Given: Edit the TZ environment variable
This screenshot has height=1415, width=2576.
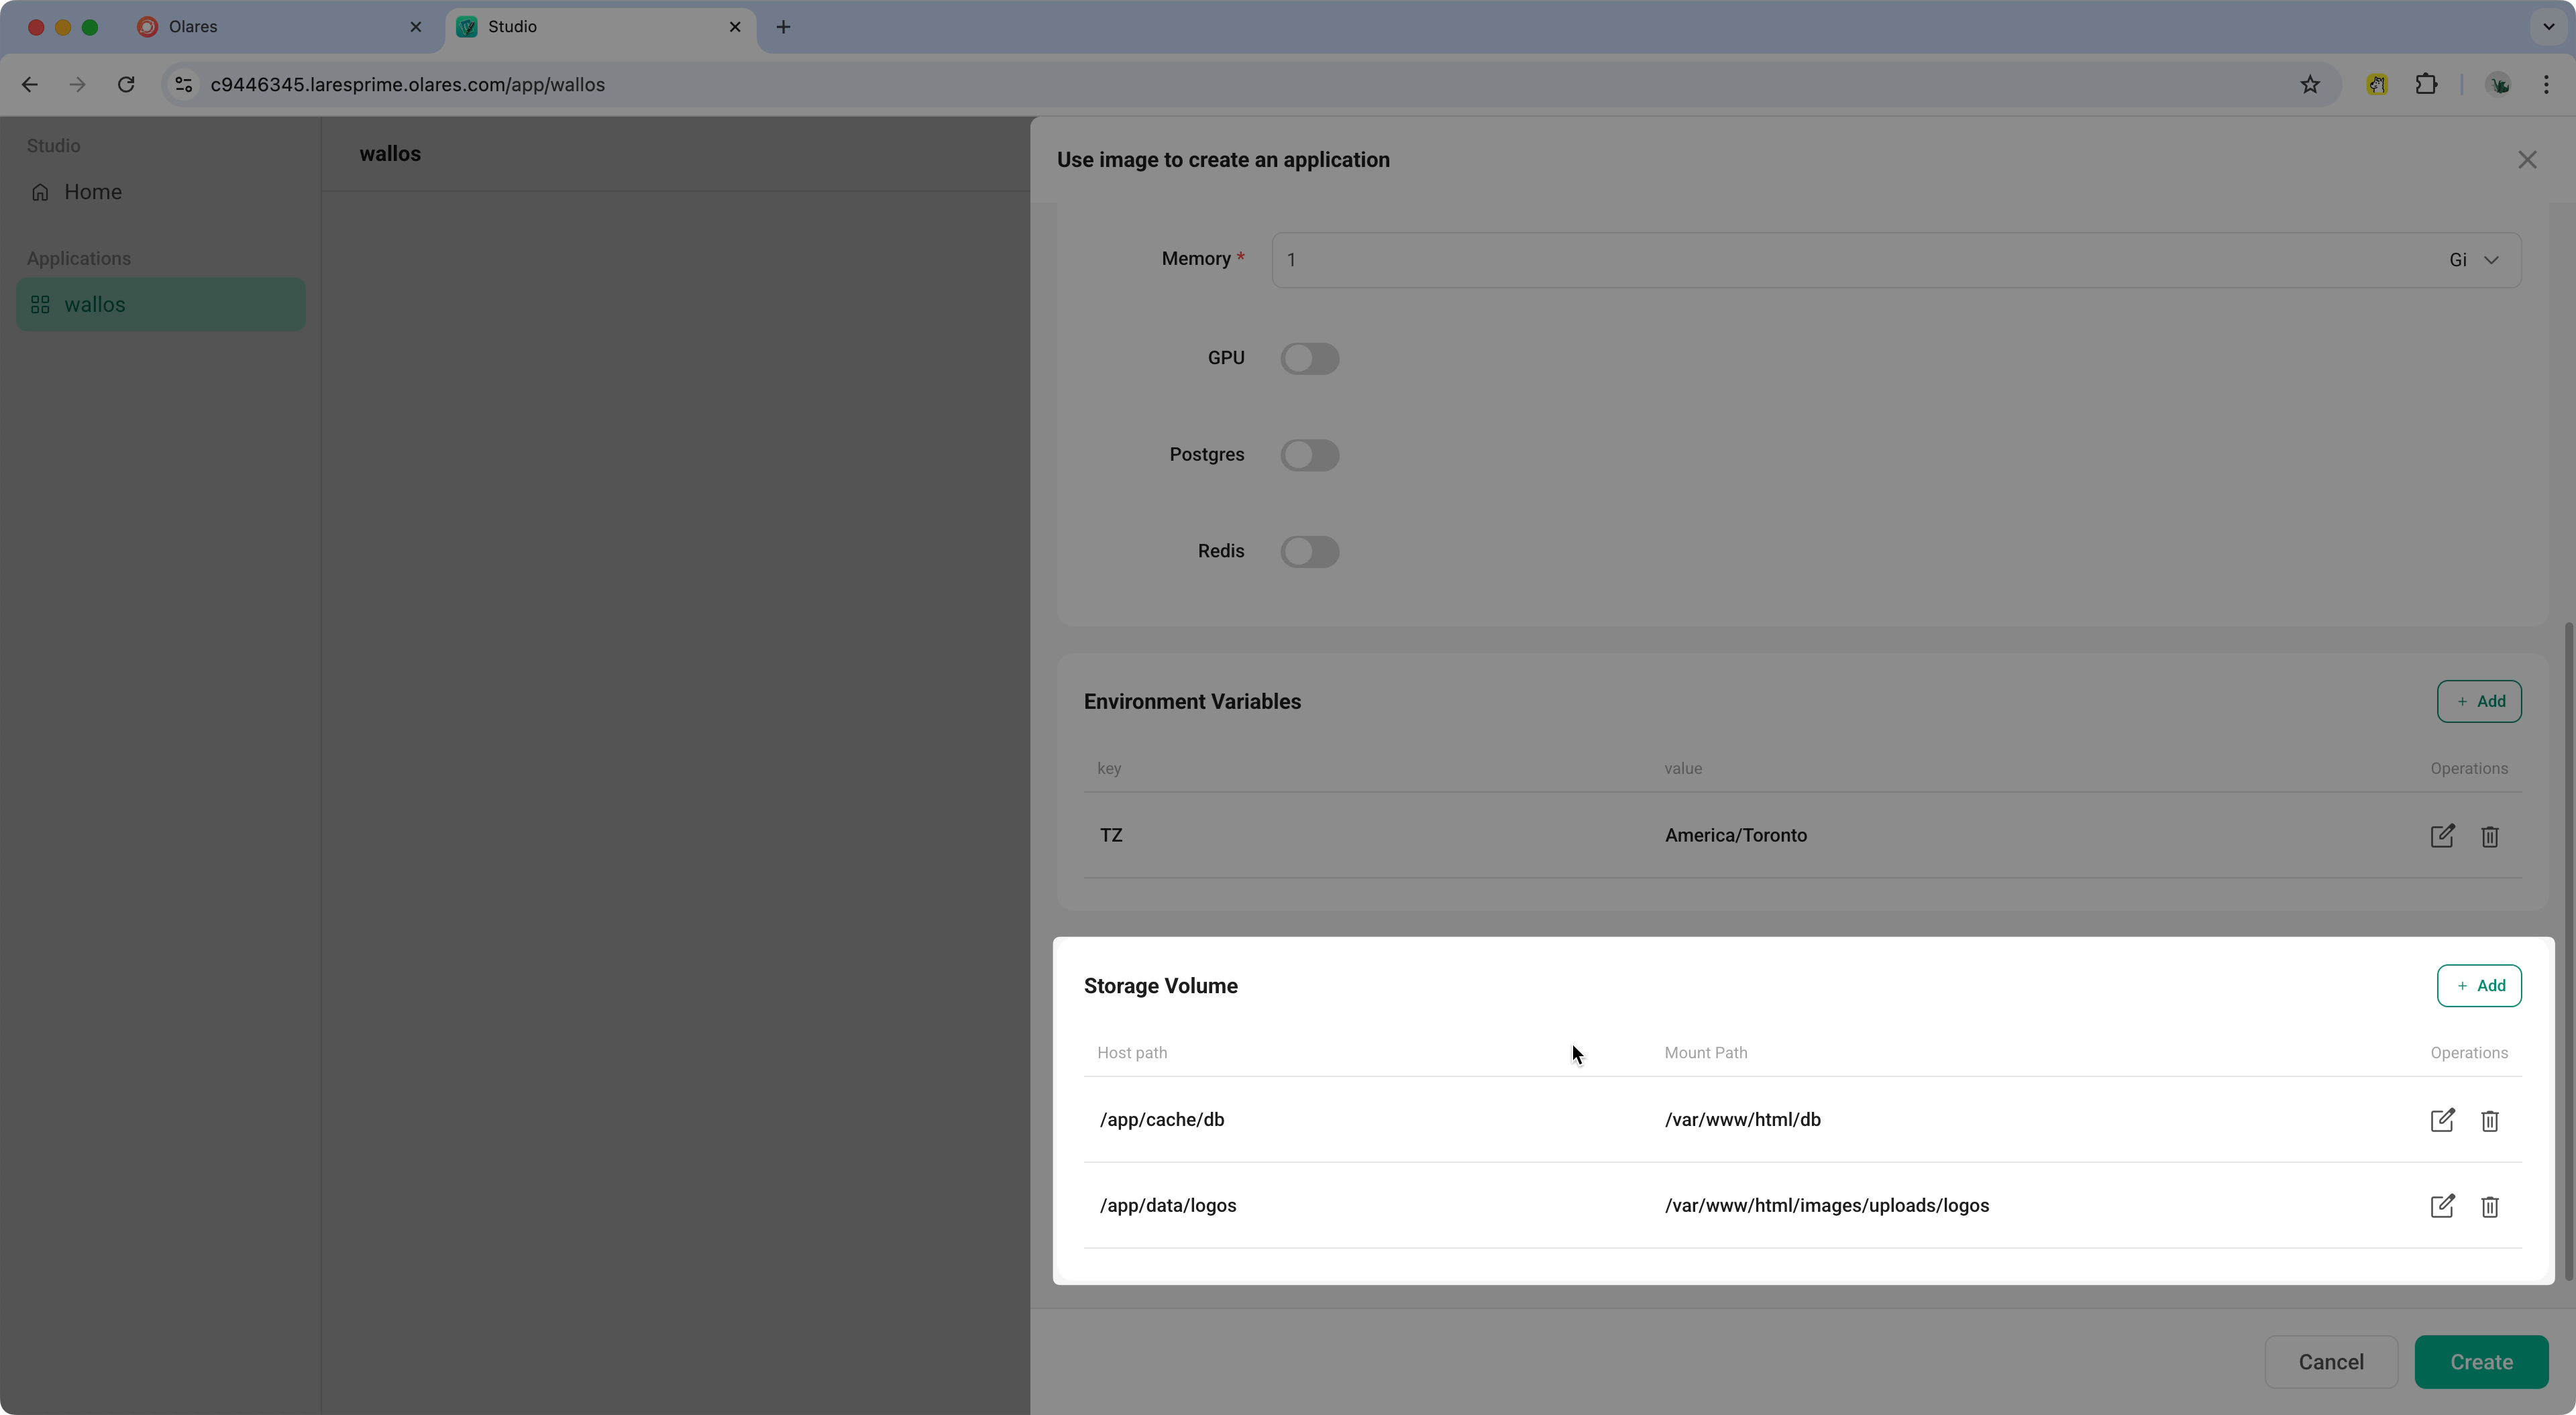Looking at the screenshot, I should [x=2443, y=836].
